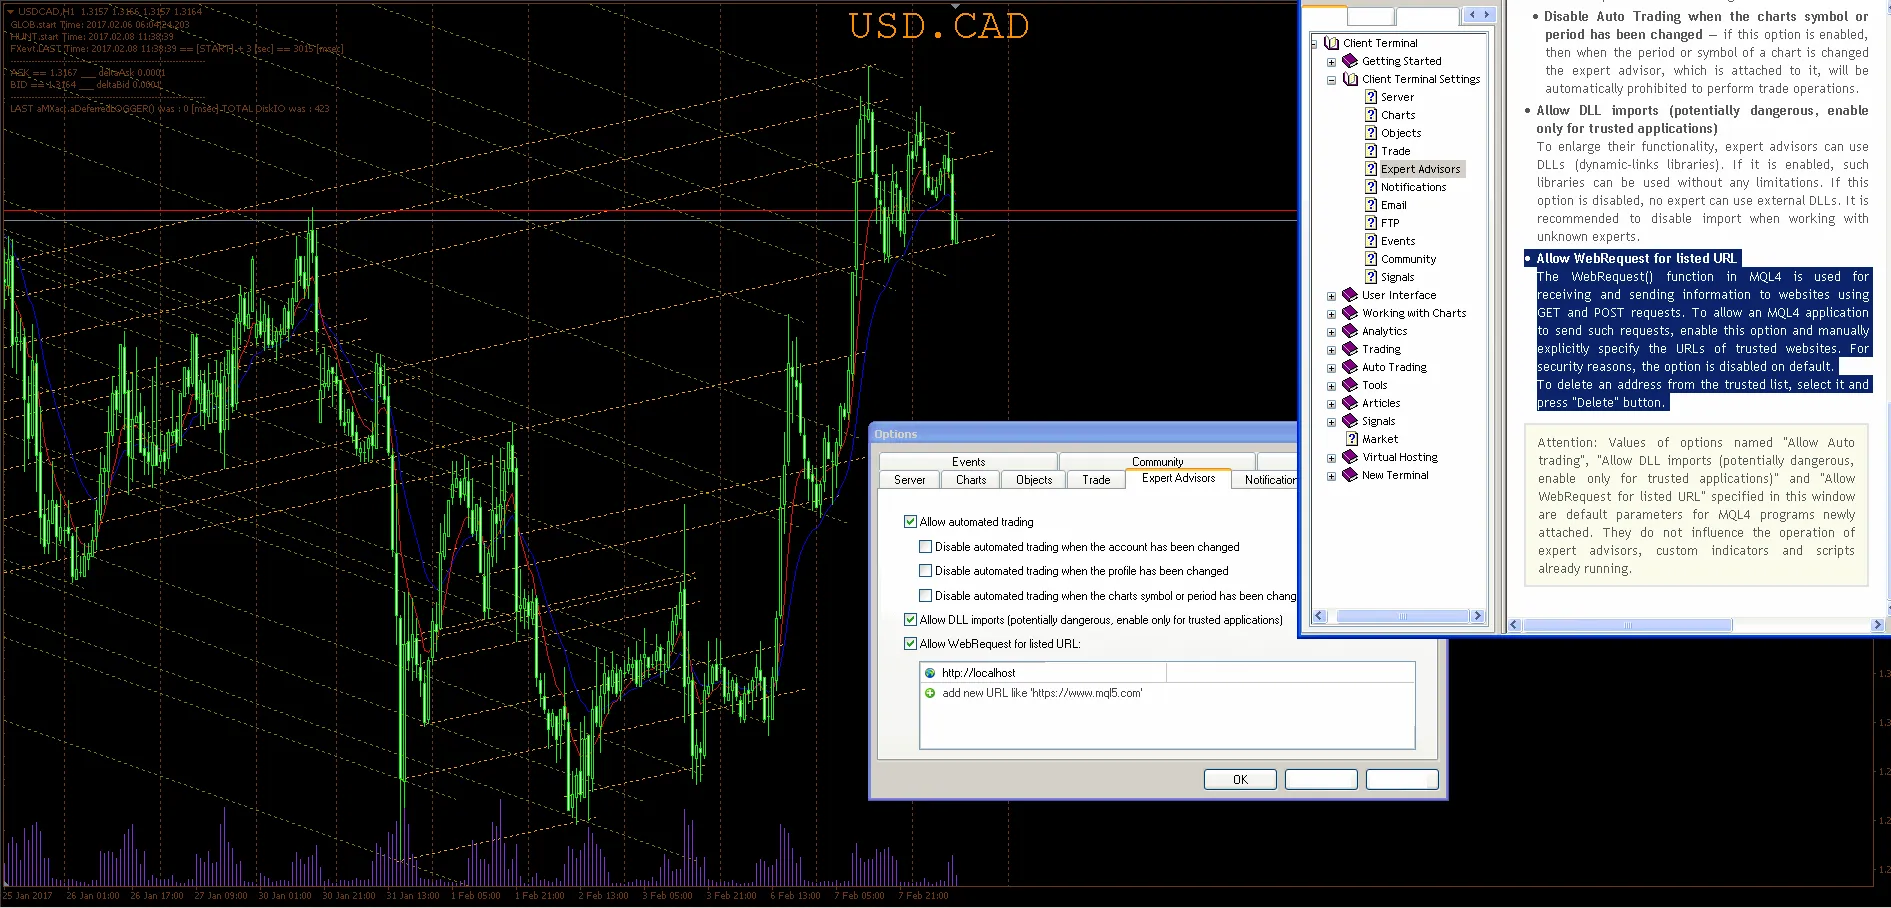1891x908 pixels.
Task: Click left arrow of help content scrollbar
Action: click(1514, 625)
